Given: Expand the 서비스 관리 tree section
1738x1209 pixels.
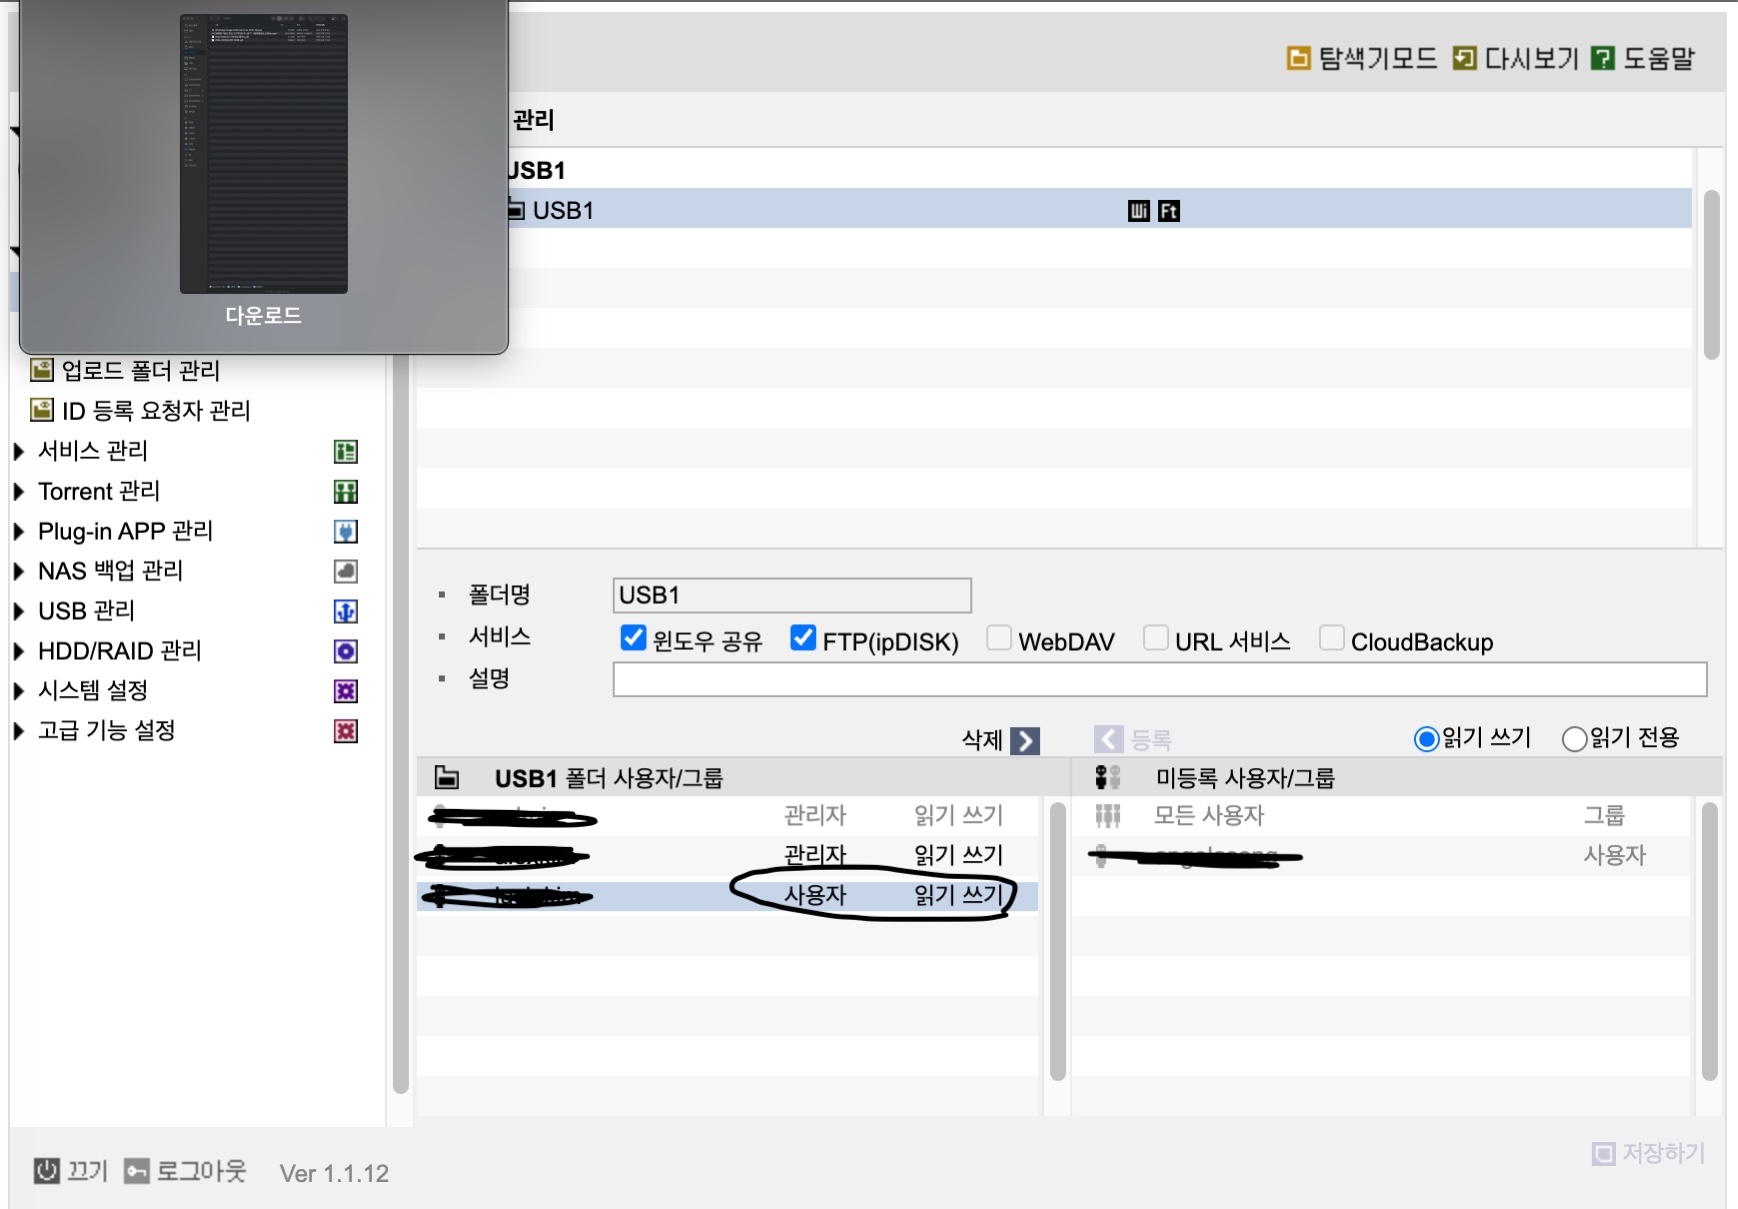Looking at the screenshot, I should [x=18, y=451].
